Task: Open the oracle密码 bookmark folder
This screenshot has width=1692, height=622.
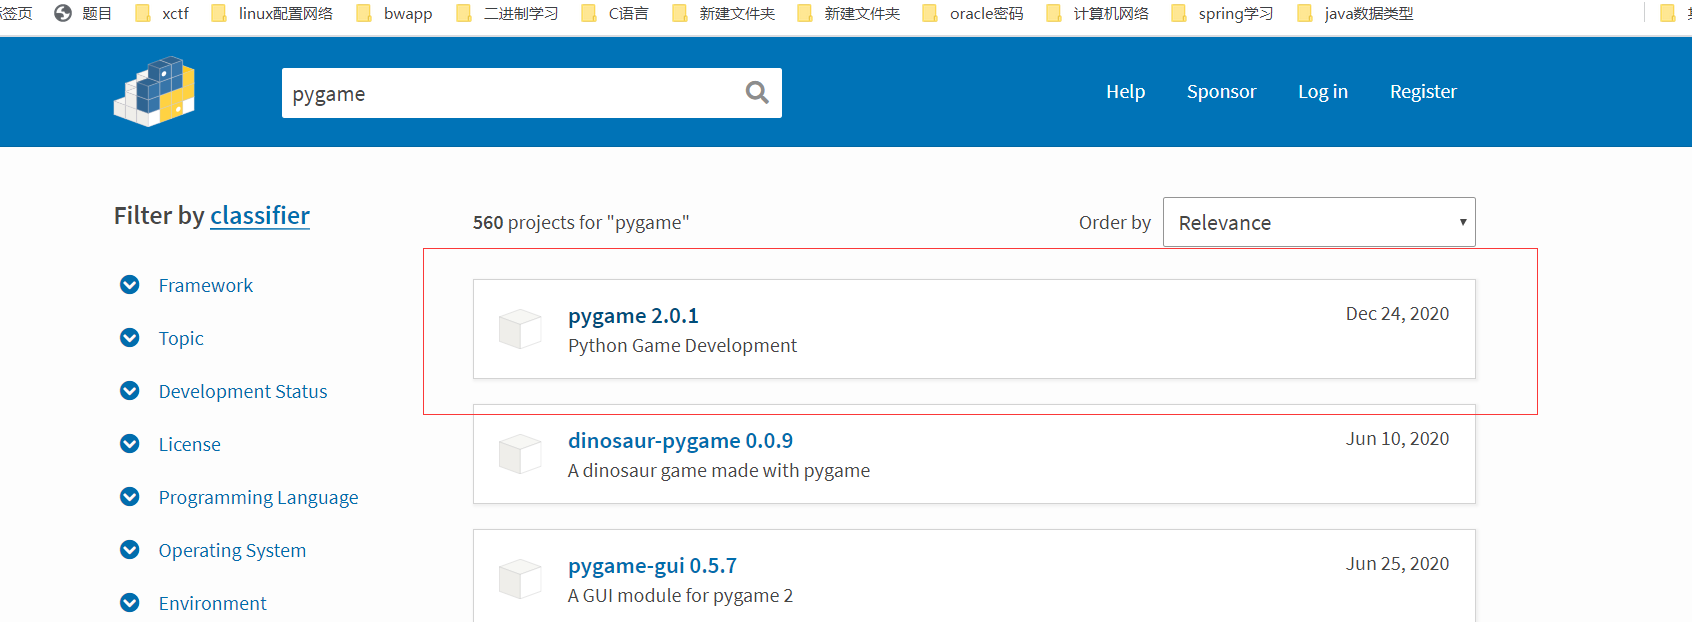Action: 973,13
